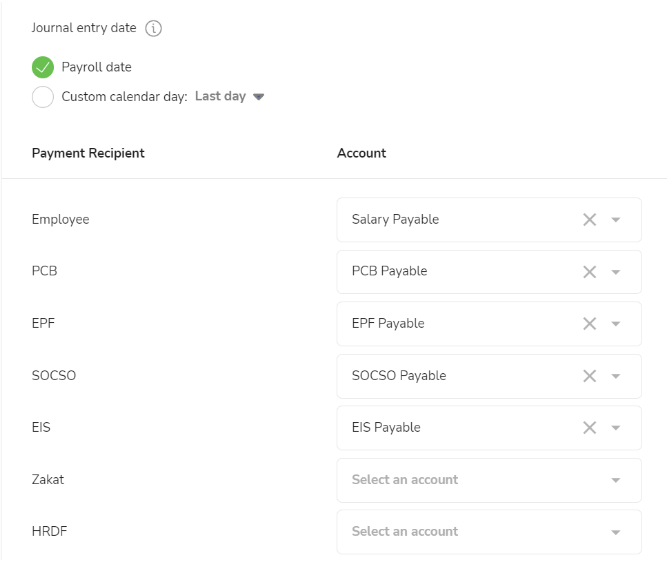This screenshot has height=586, width=667.
Task: Open the Last day calendar dropdown
Action: coord(258,97)
